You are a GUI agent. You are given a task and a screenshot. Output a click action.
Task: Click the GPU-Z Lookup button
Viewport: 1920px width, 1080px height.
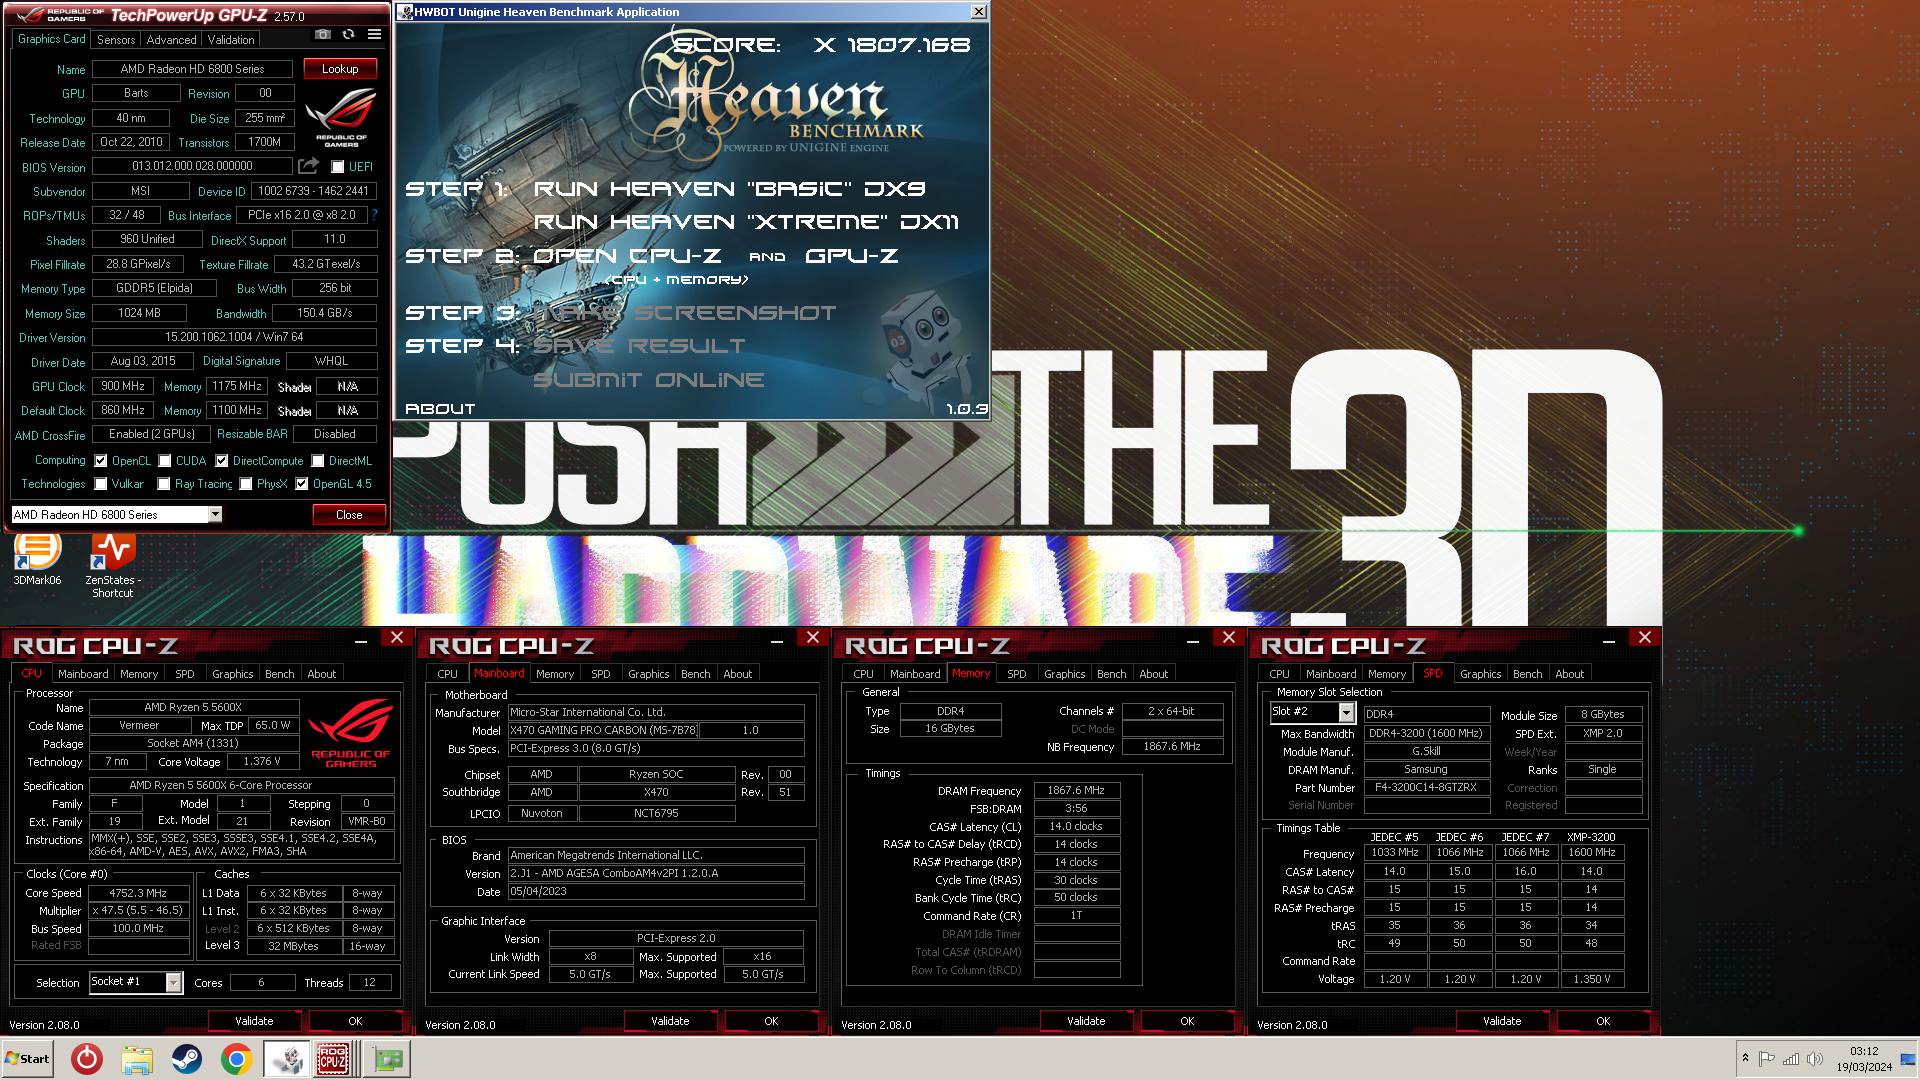340,69
